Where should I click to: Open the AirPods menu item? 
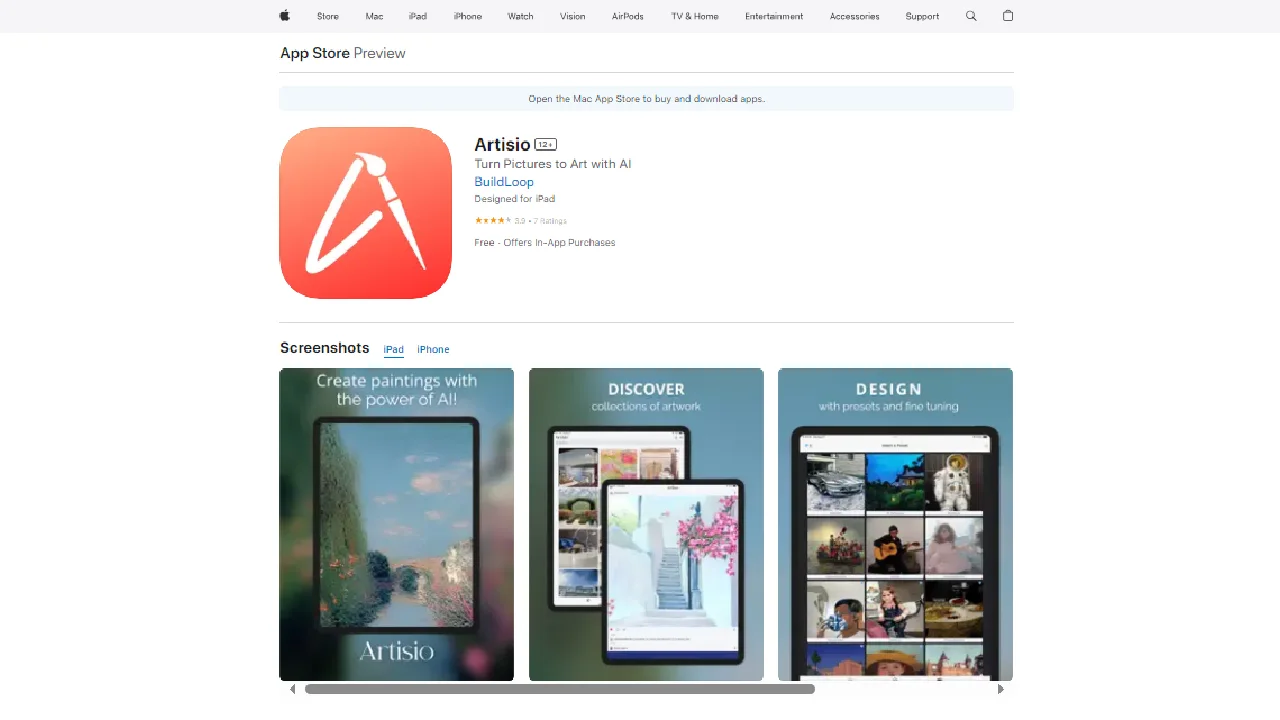(x=627, y=16)
